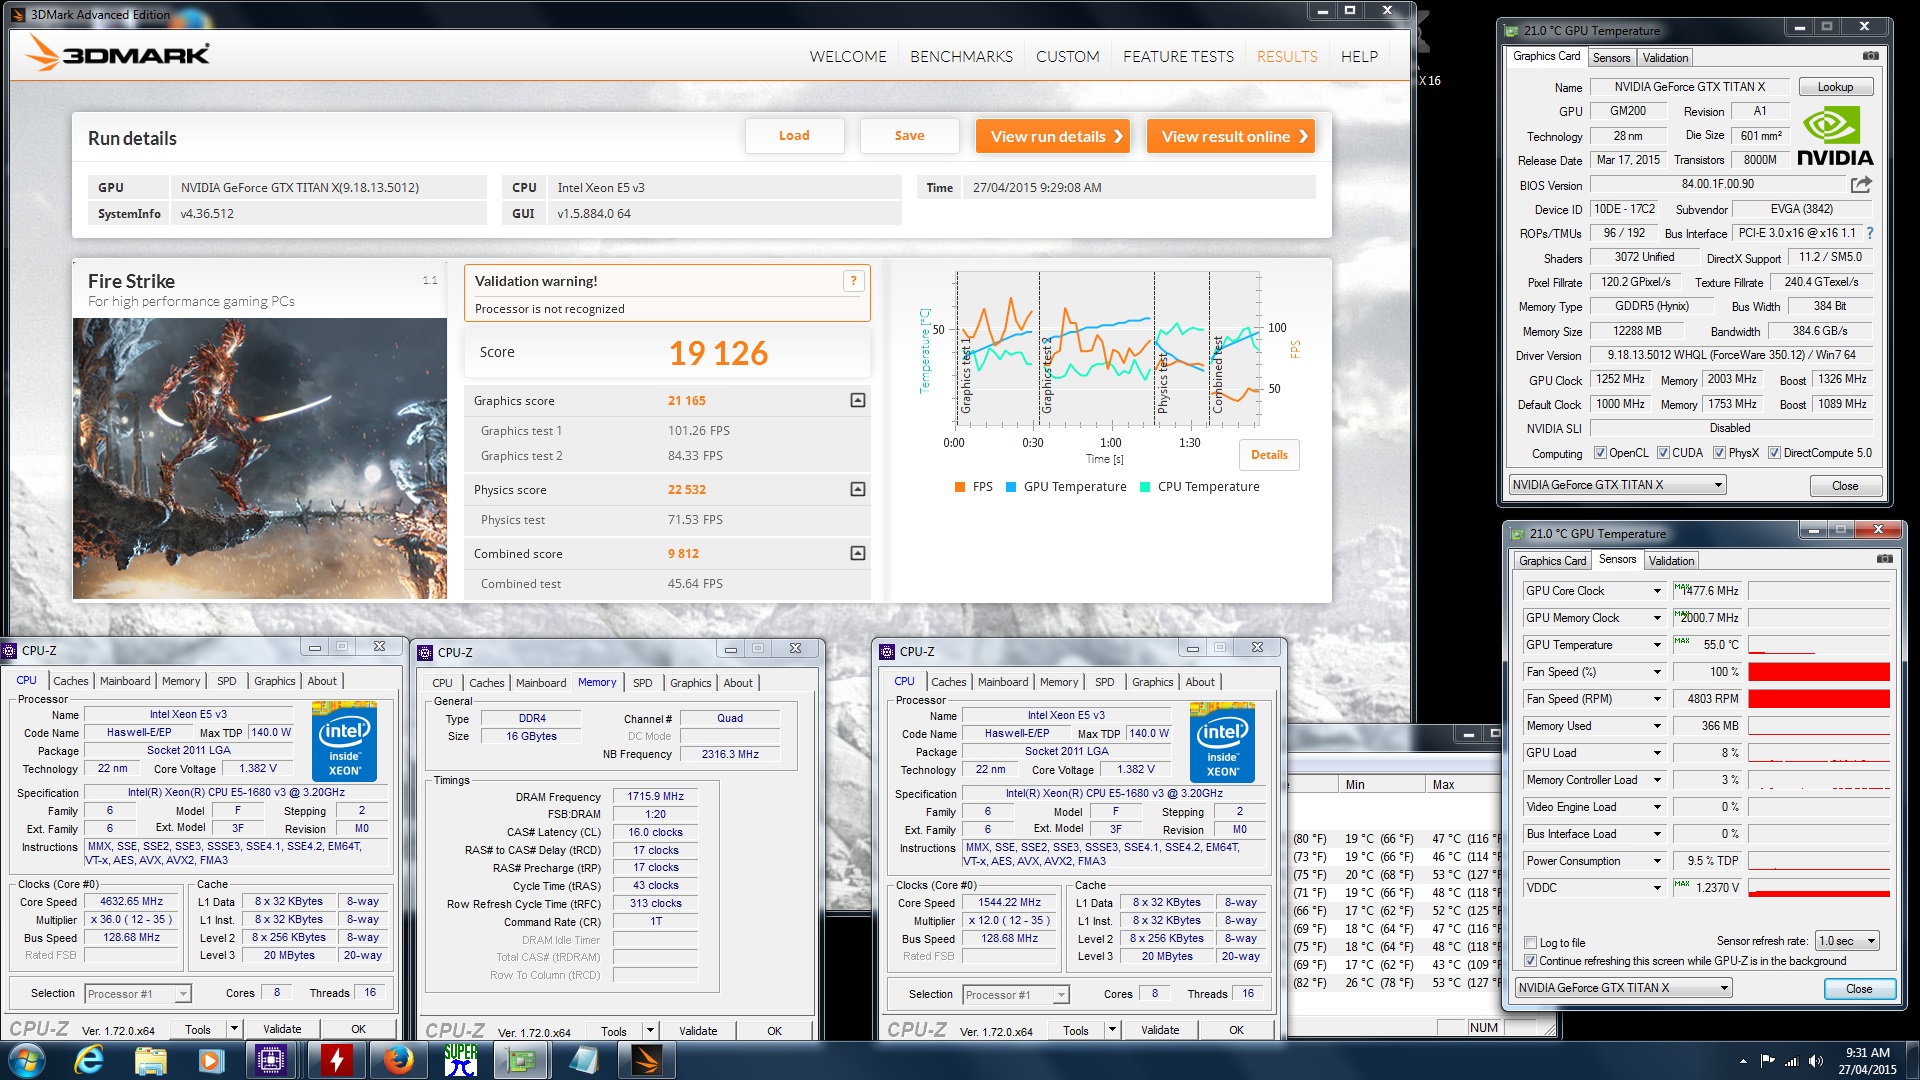The image size is (1920, 1080).
Task: Collapse the Physics score section toggle
Action: (857, 489)
